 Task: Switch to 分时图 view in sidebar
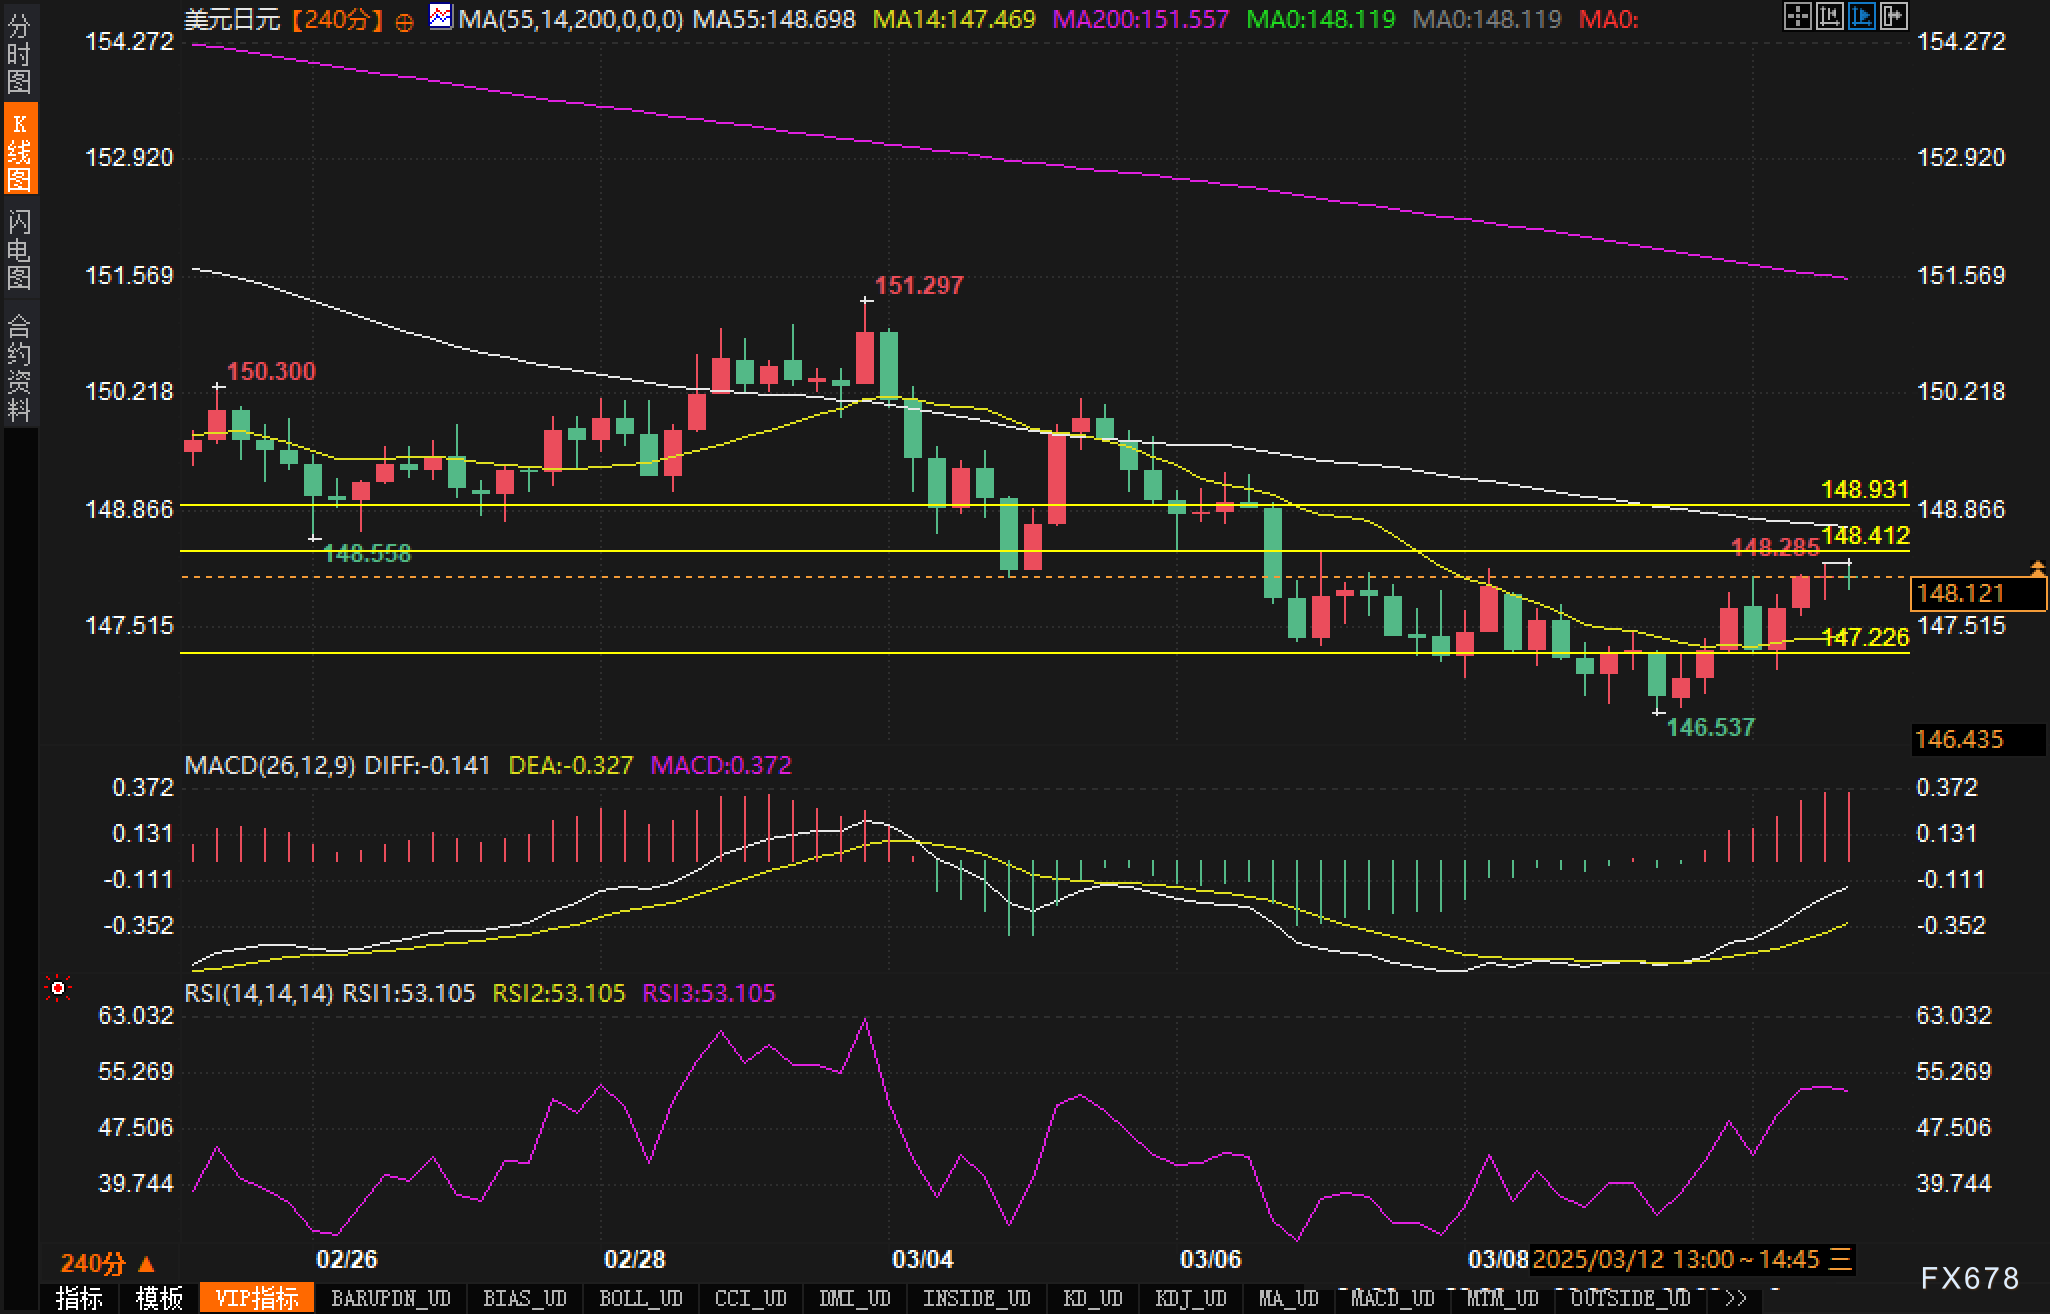click(19, 54)
